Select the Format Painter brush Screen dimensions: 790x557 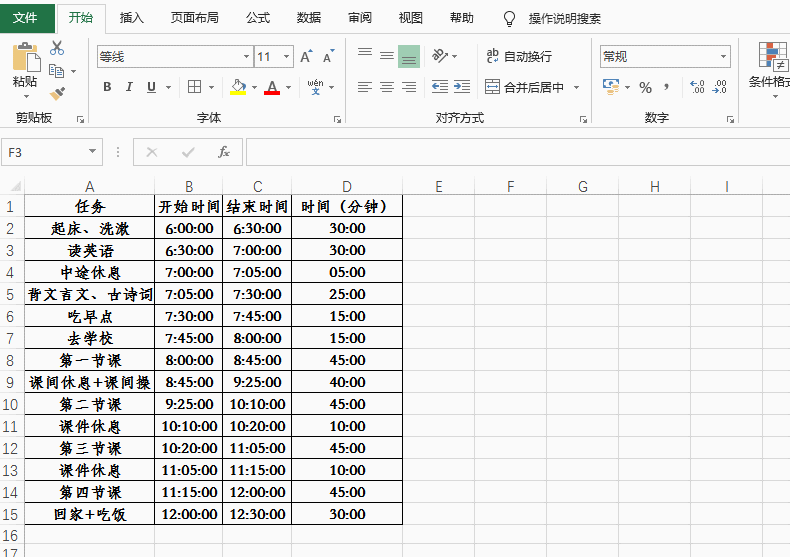point(57,93)
